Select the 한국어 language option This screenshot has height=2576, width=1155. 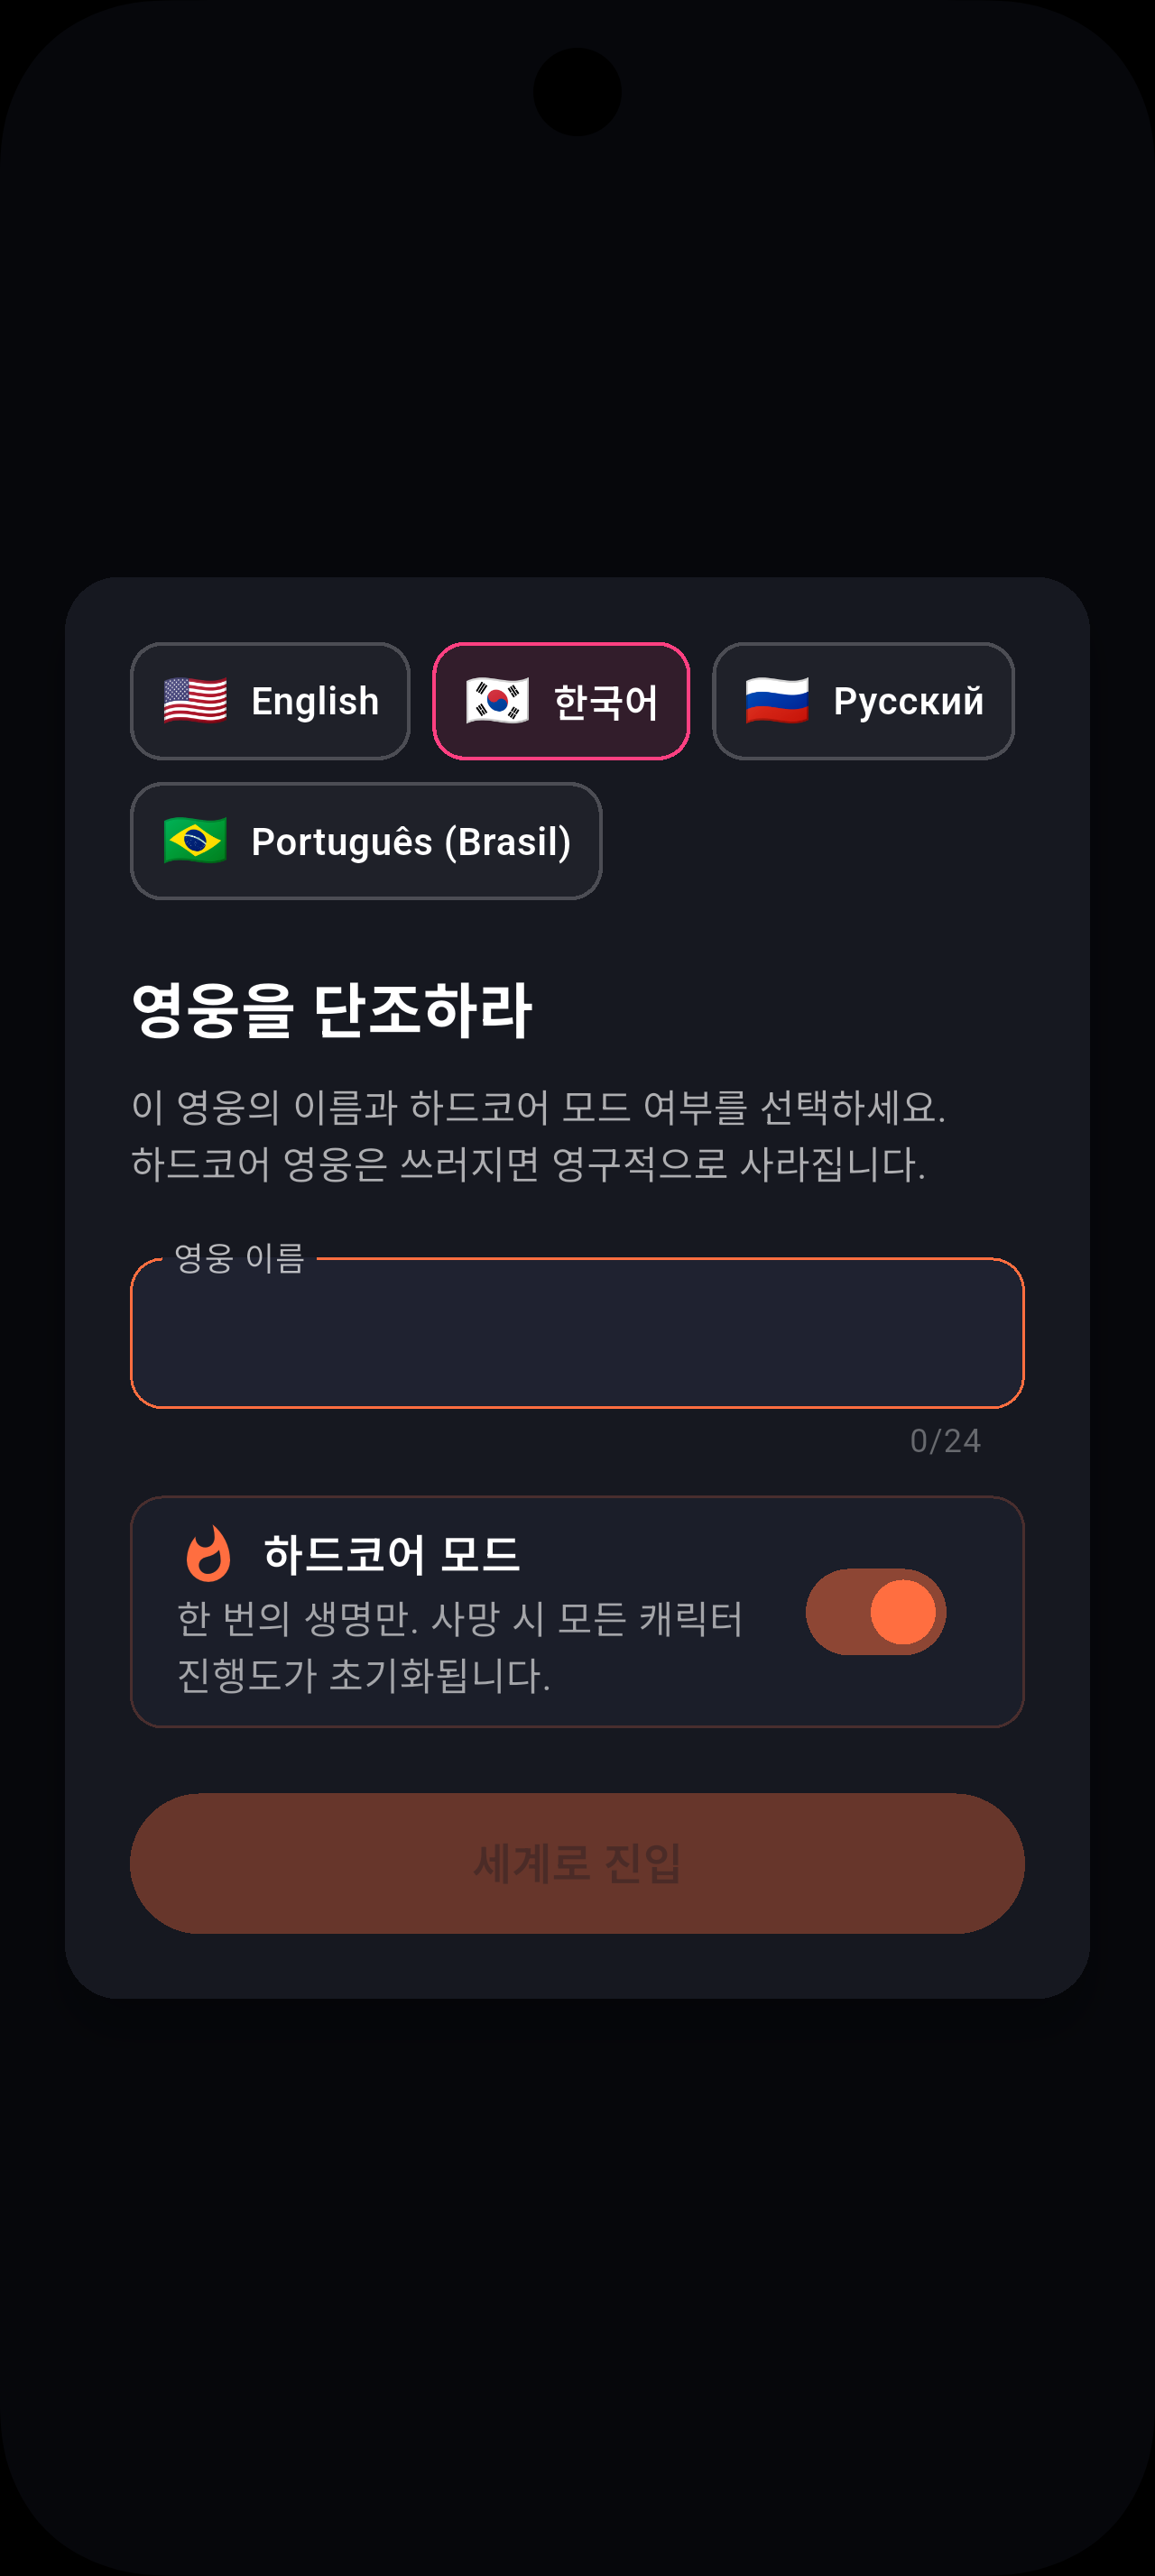[561, 701]
